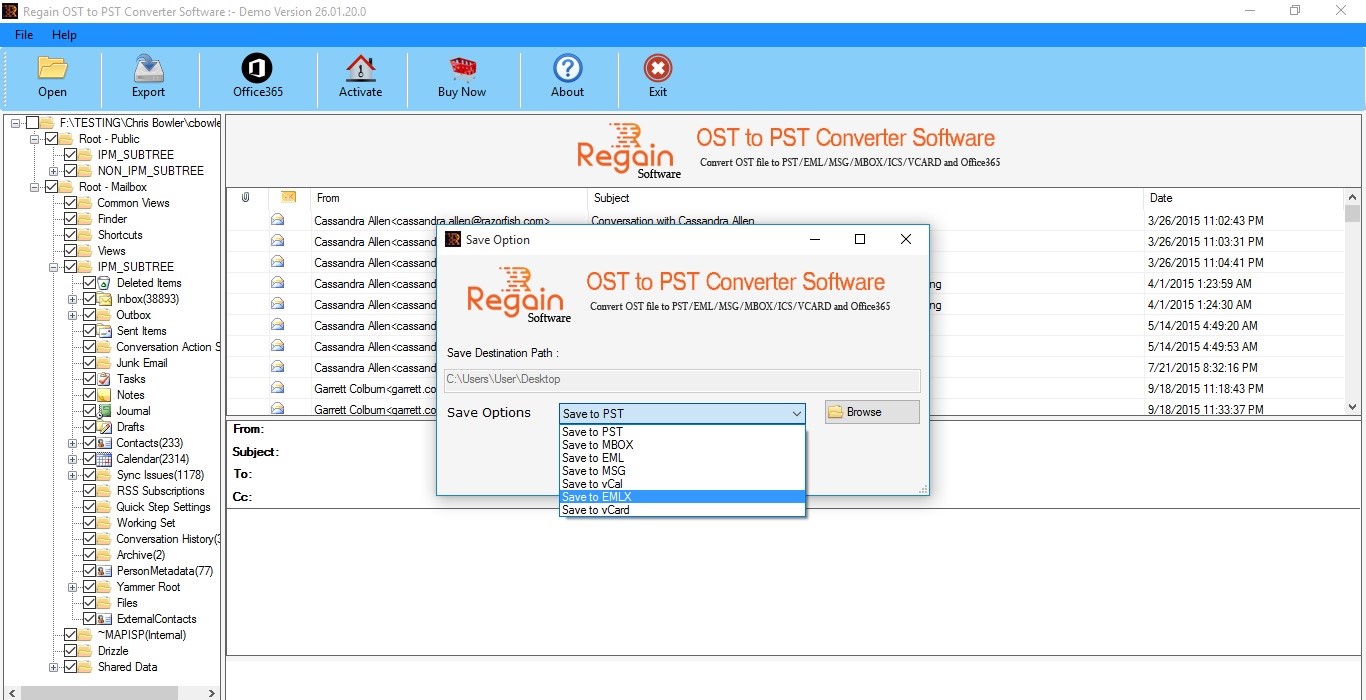Open the Help menu
1366x700 pixels.
(x=64, y=35)
